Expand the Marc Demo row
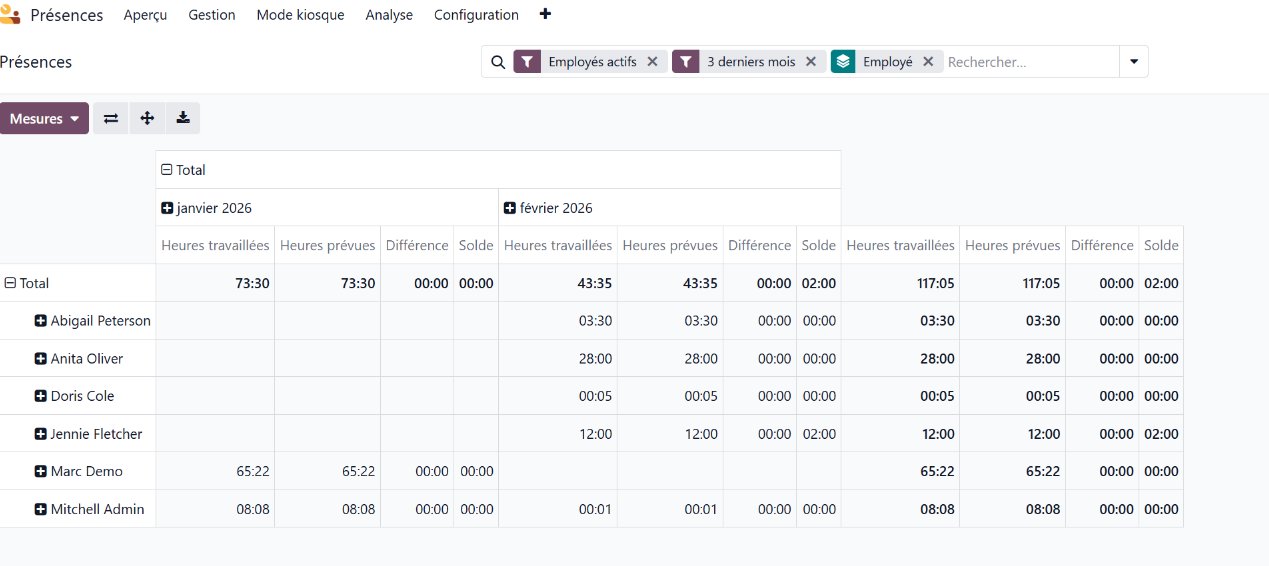This screenshot has height=566, width=1269. click(x=41, y=471)
